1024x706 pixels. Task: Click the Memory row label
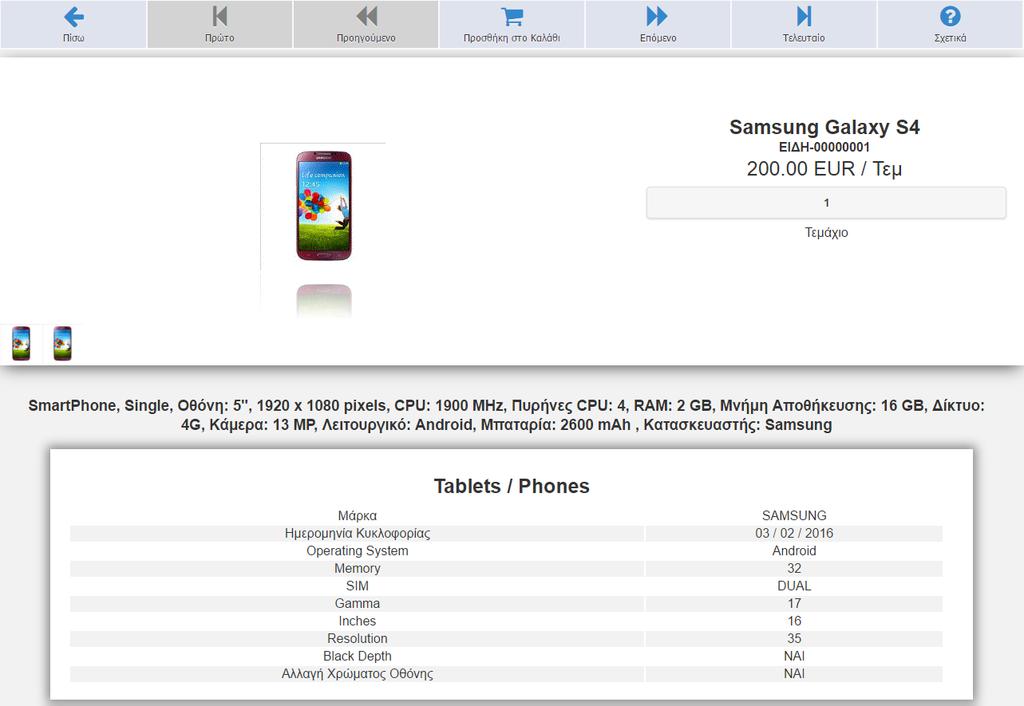pos(357,569)
